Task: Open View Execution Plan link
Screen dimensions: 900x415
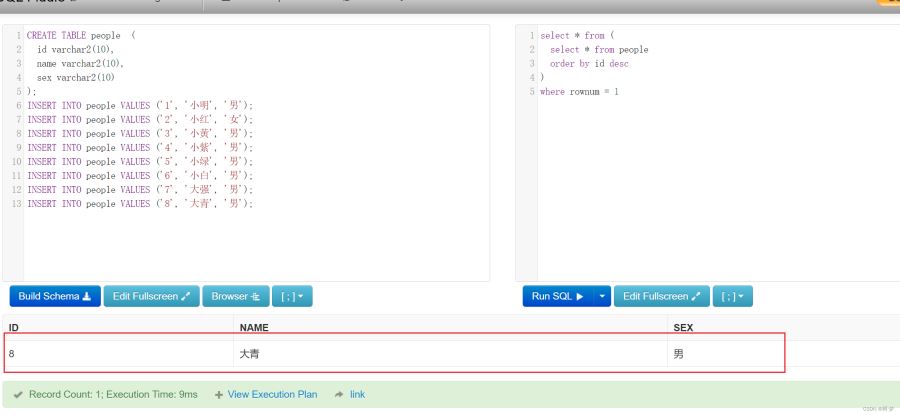Action: (272, 394)
